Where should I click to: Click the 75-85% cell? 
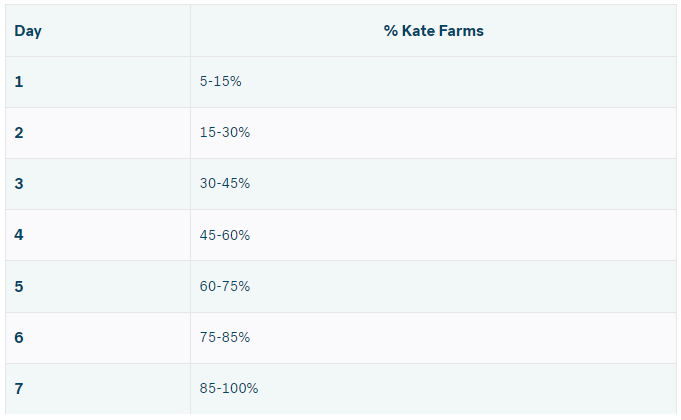[225, 338]
